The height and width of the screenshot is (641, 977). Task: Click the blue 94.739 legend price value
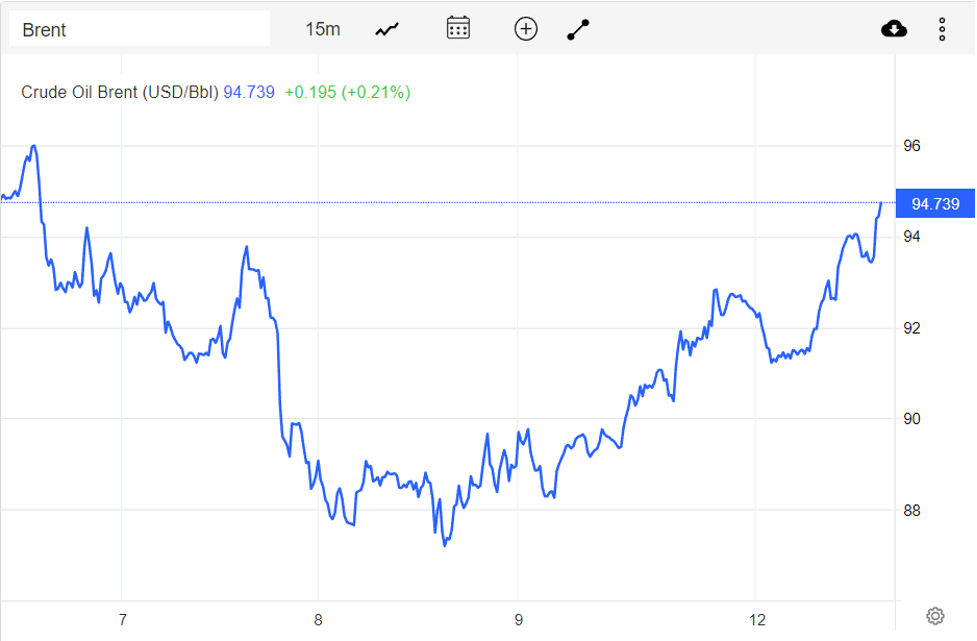click(249, 92)
